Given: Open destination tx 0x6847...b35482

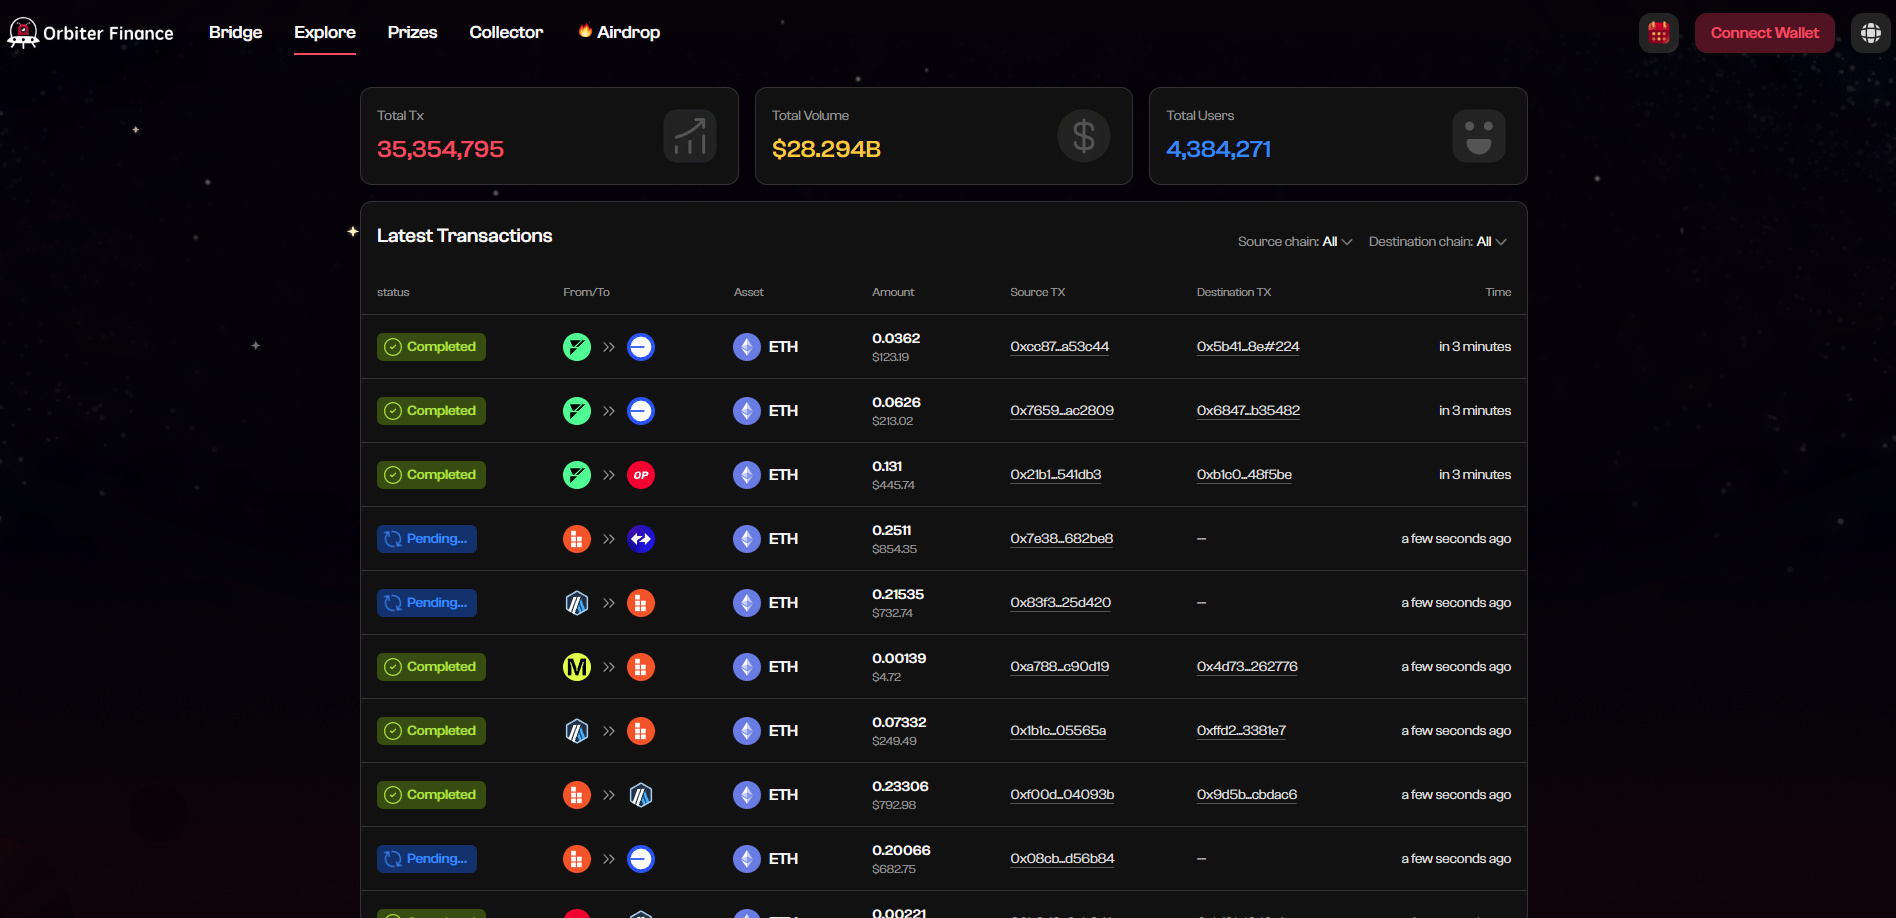Looking at the screenshot, I should [1248, 411].
